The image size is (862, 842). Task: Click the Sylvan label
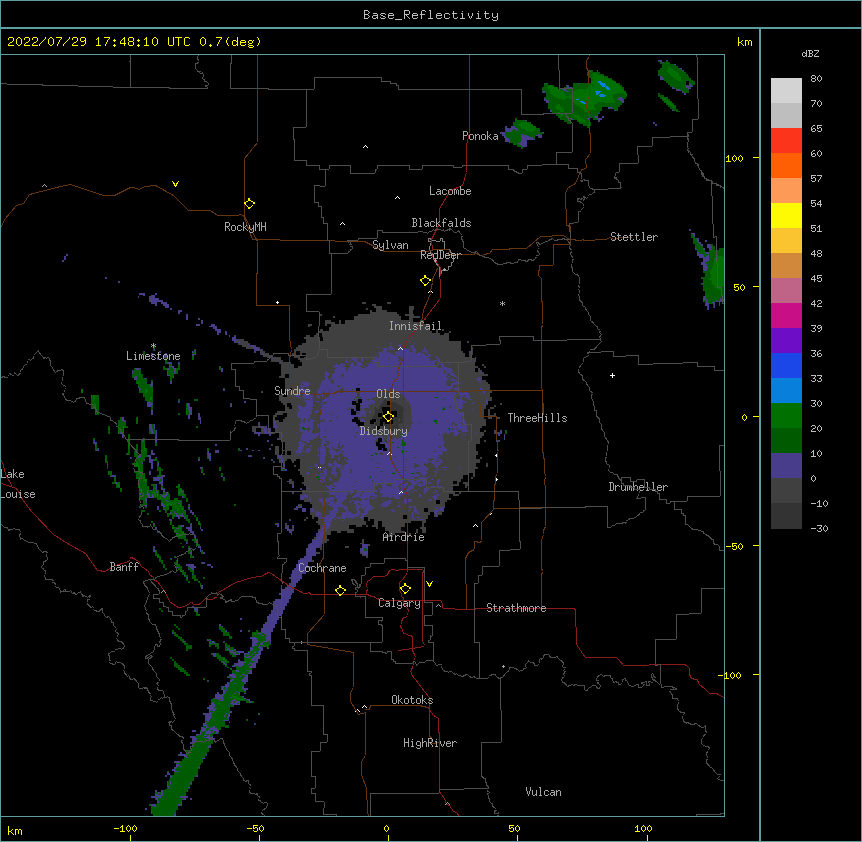pyautogui.click(x=390, y=245)
